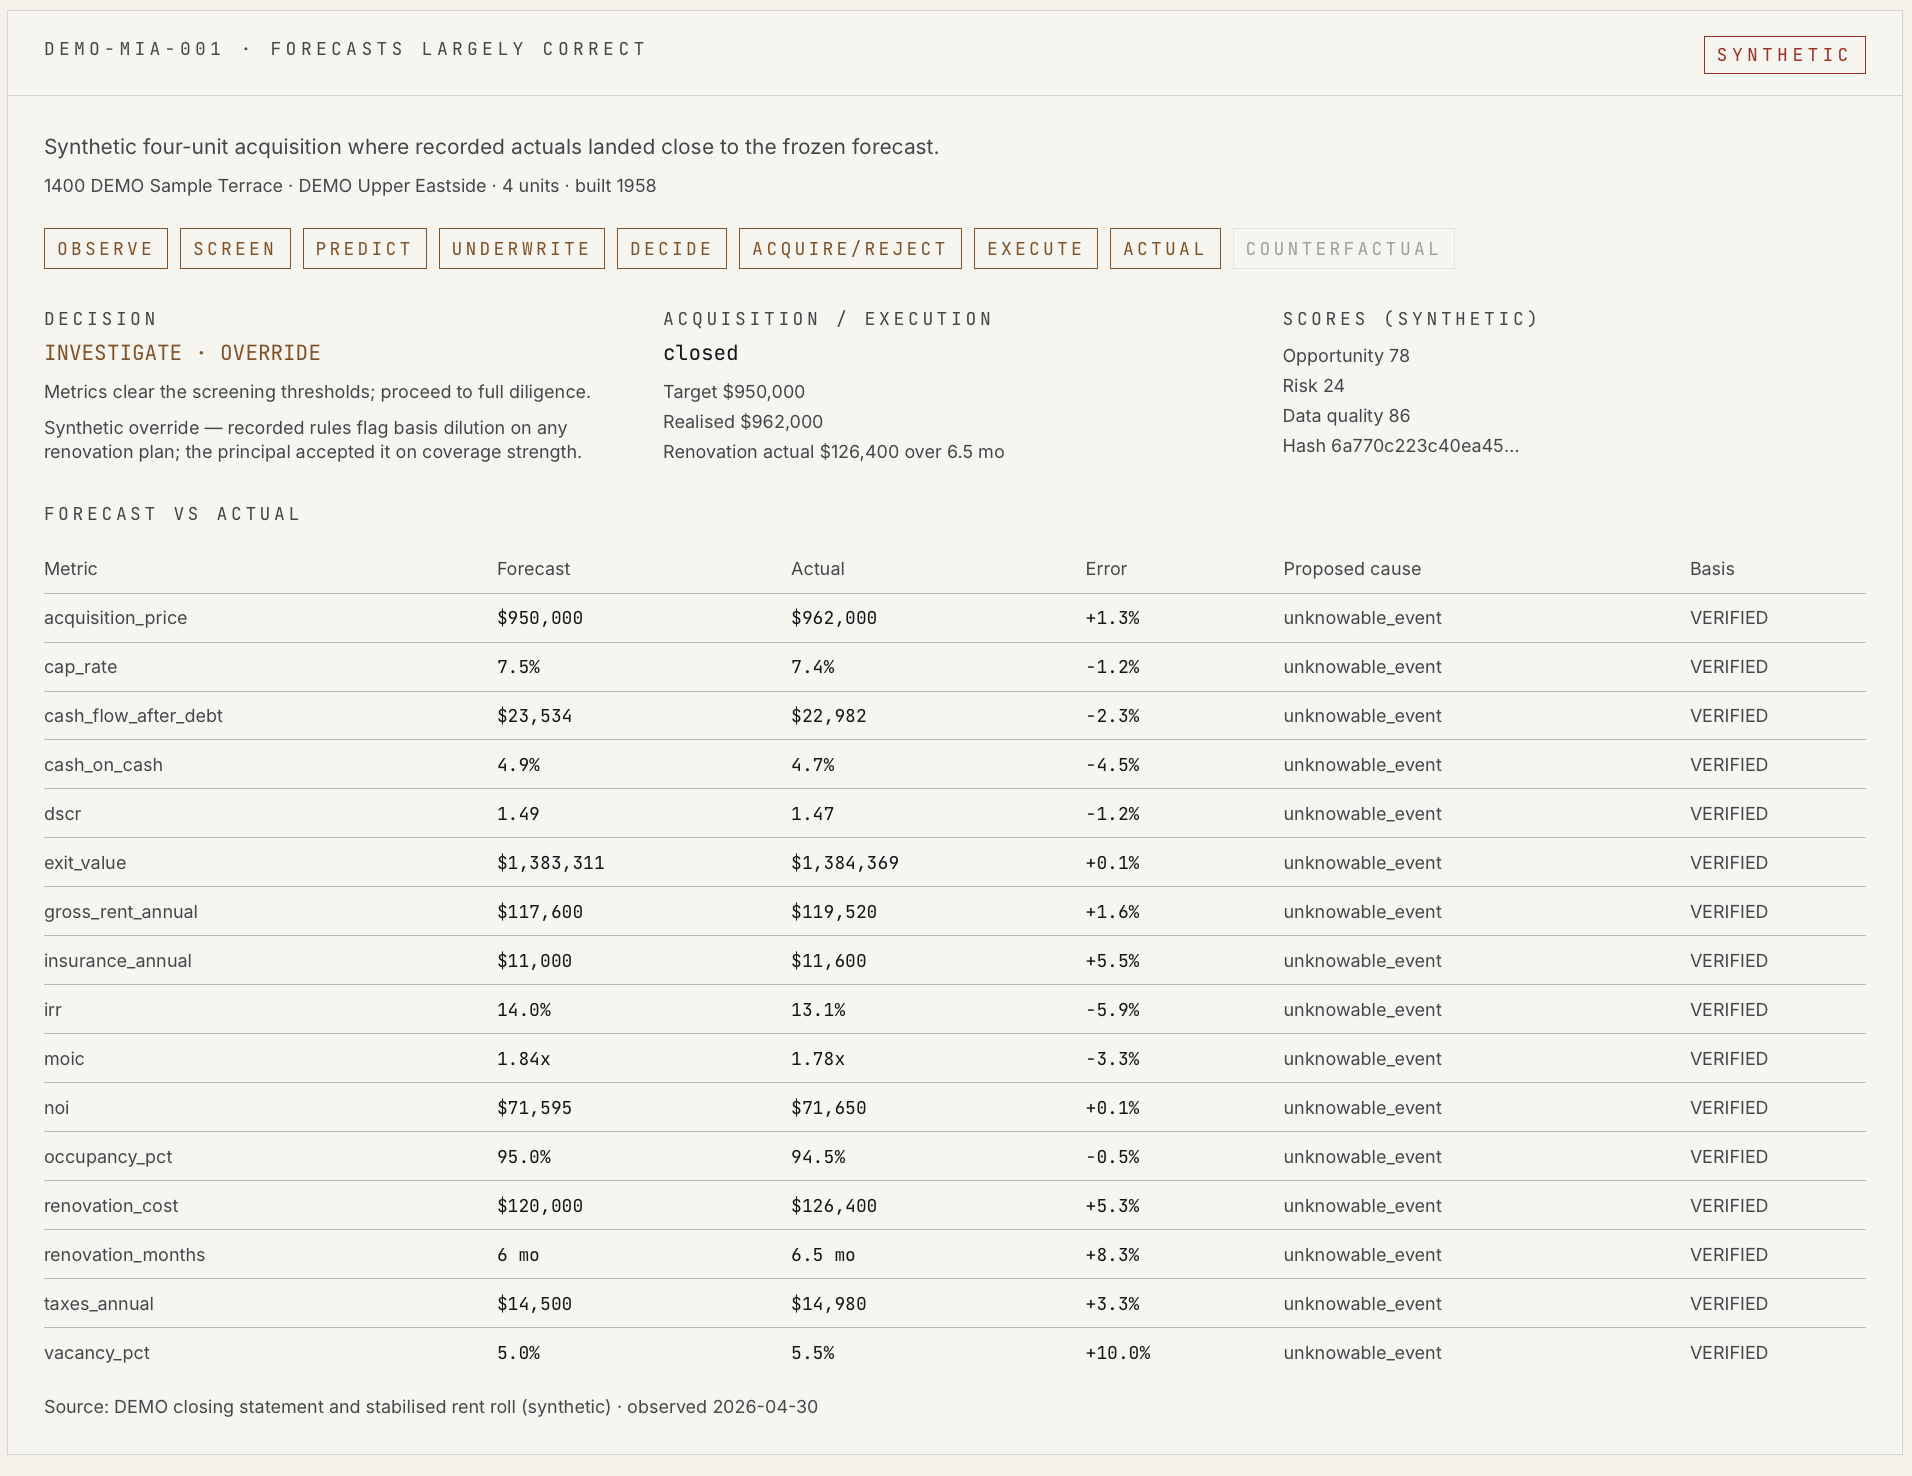Screen dimensions: 1912x1476
Task: Click vacancy_pct error +10.0%
Action: click(x=1118, y=1353)
